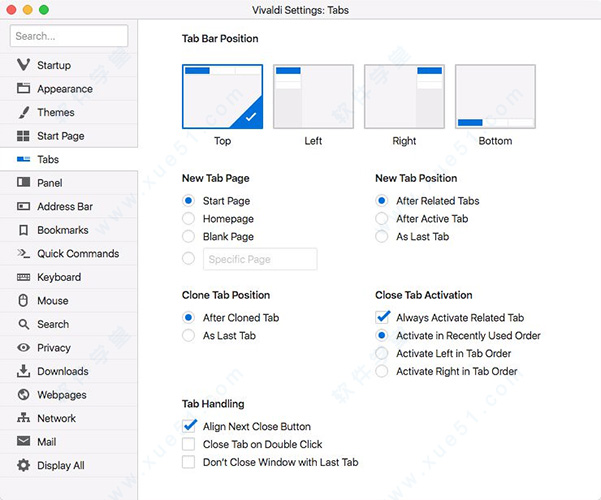Select Homepage as the new tab page
This screenshot has width=601, height=500.
tap(188, 219)
